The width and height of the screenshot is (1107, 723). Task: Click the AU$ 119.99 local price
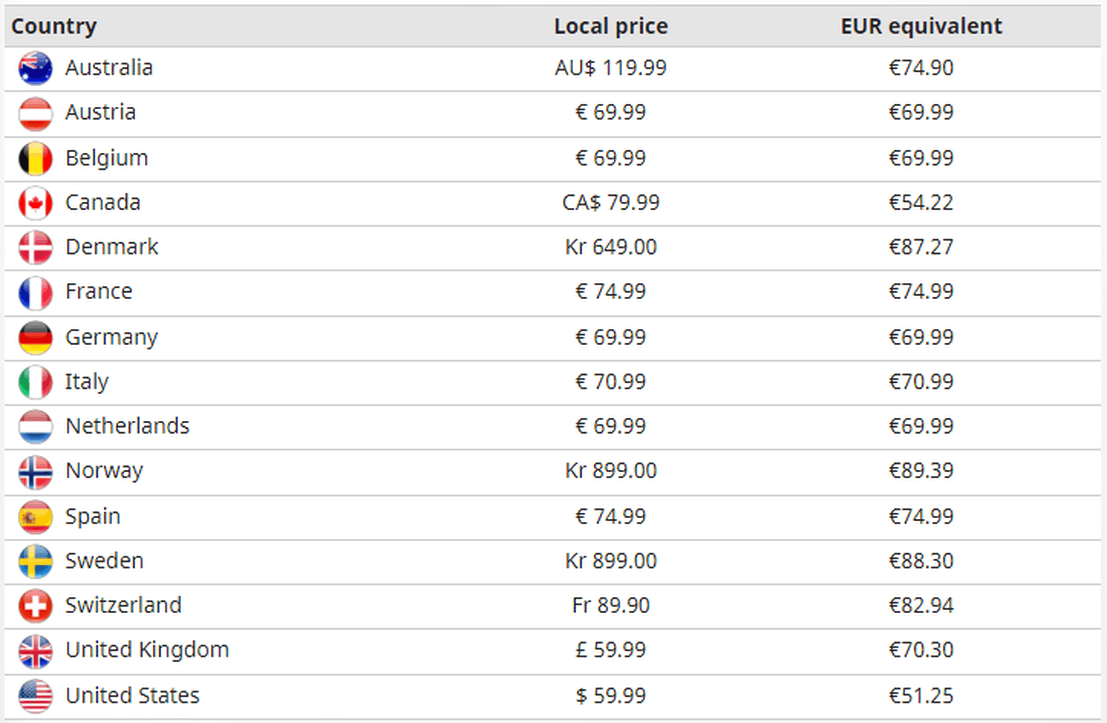[611, 68]
